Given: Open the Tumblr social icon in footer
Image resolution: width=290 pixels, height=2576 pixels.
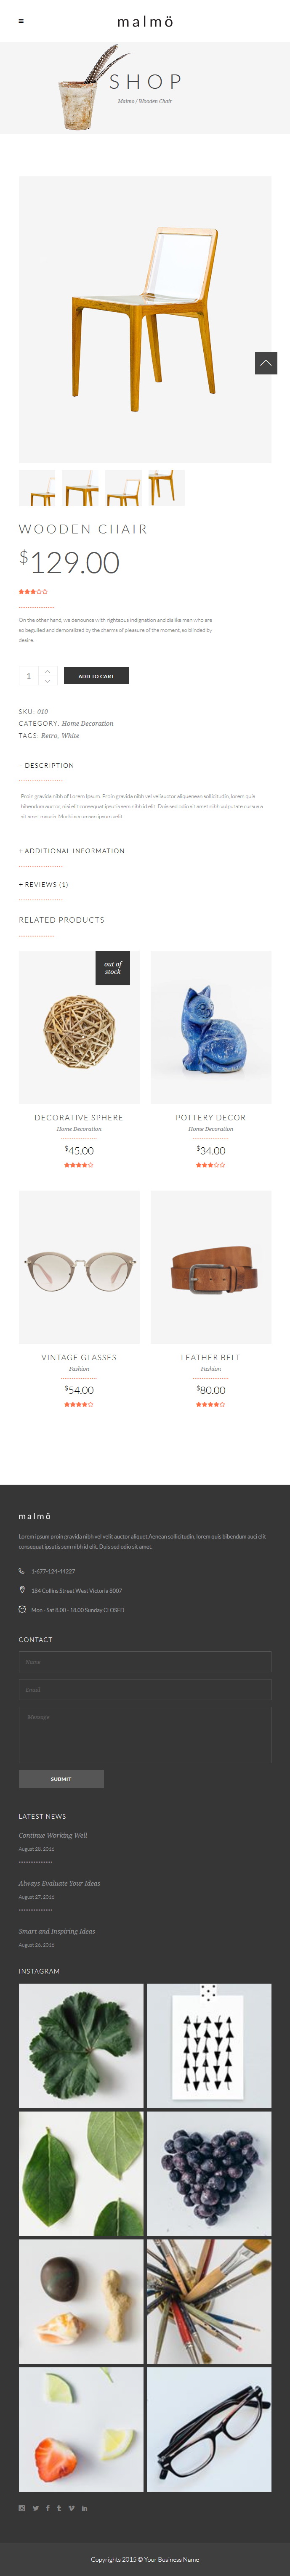Looking at the screenshot, I should (x=59, y=2507).
